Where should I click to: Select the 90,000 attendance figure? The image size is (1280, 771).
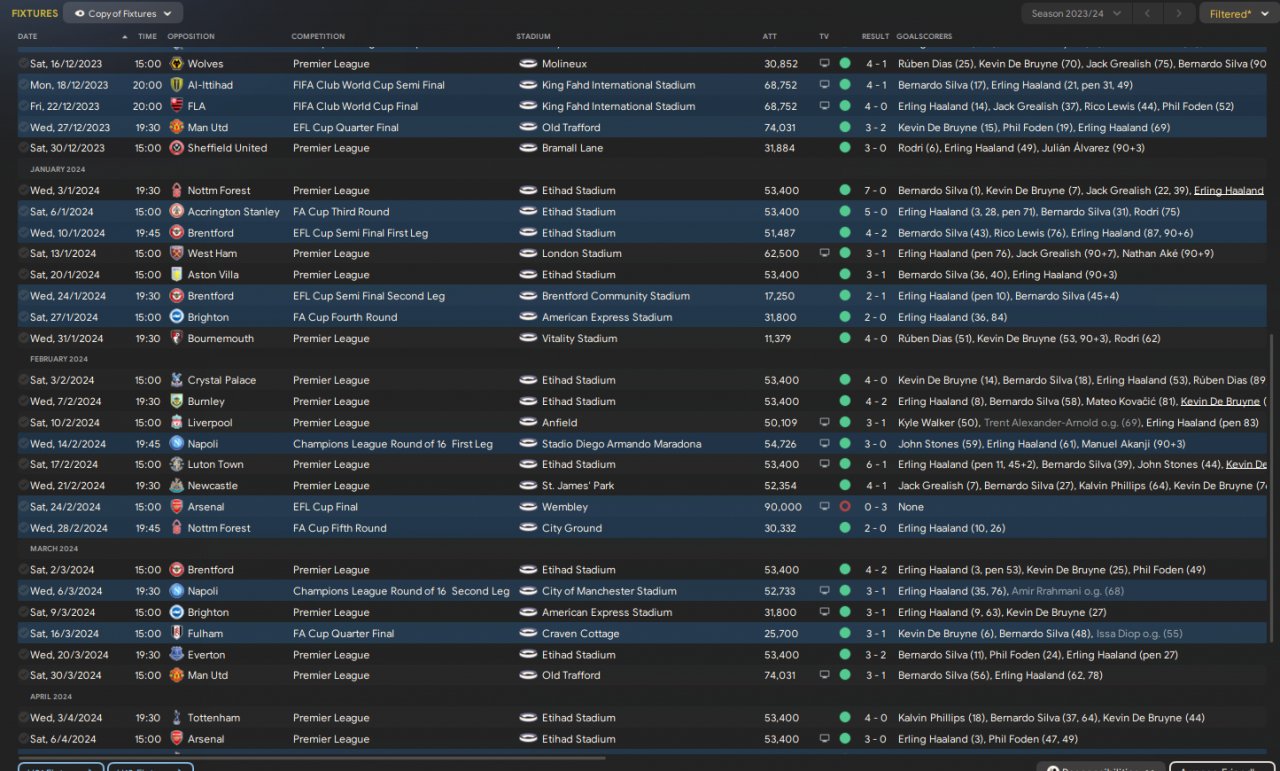pyautogui.click(x=783, y=507)
